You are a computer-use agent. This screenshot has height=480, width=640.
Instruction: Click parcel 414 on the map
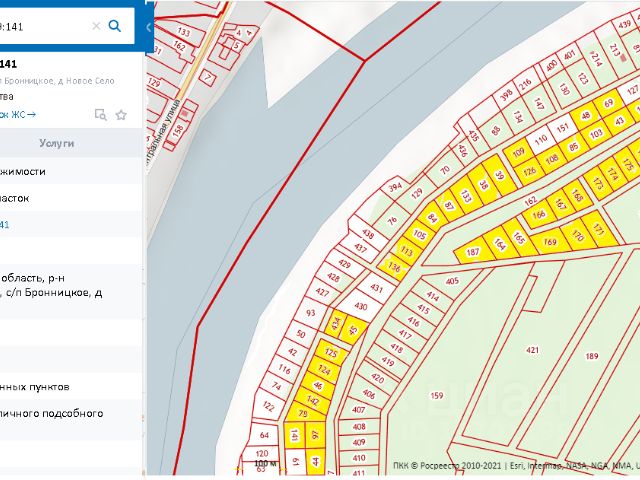coord(432,296)
